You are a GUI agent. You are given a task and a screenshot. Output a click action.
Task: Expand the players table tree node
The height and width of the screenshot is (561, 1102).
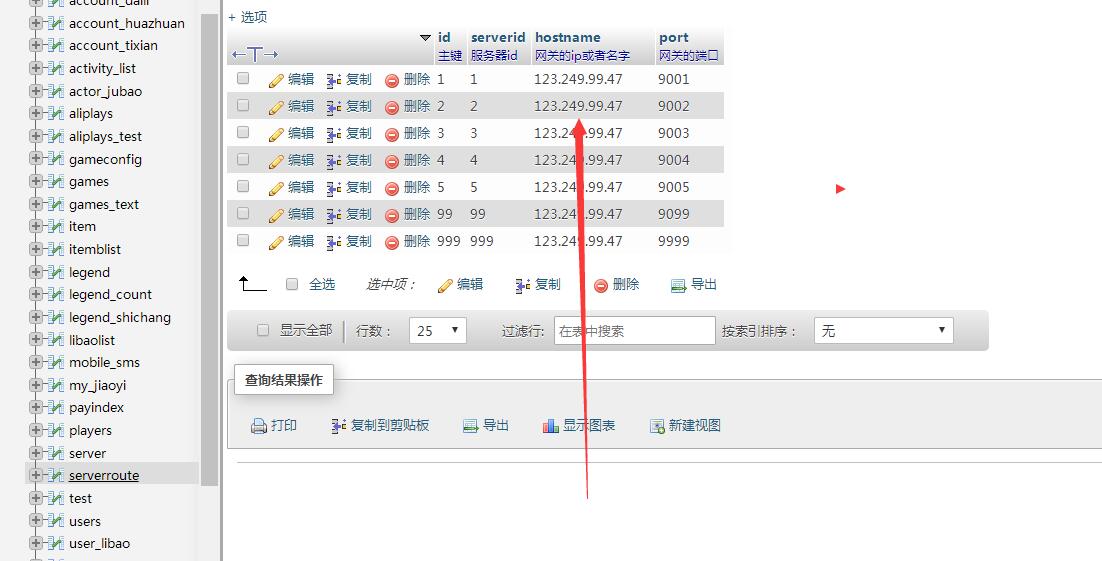pyautogui.click(x=36, y=430)
